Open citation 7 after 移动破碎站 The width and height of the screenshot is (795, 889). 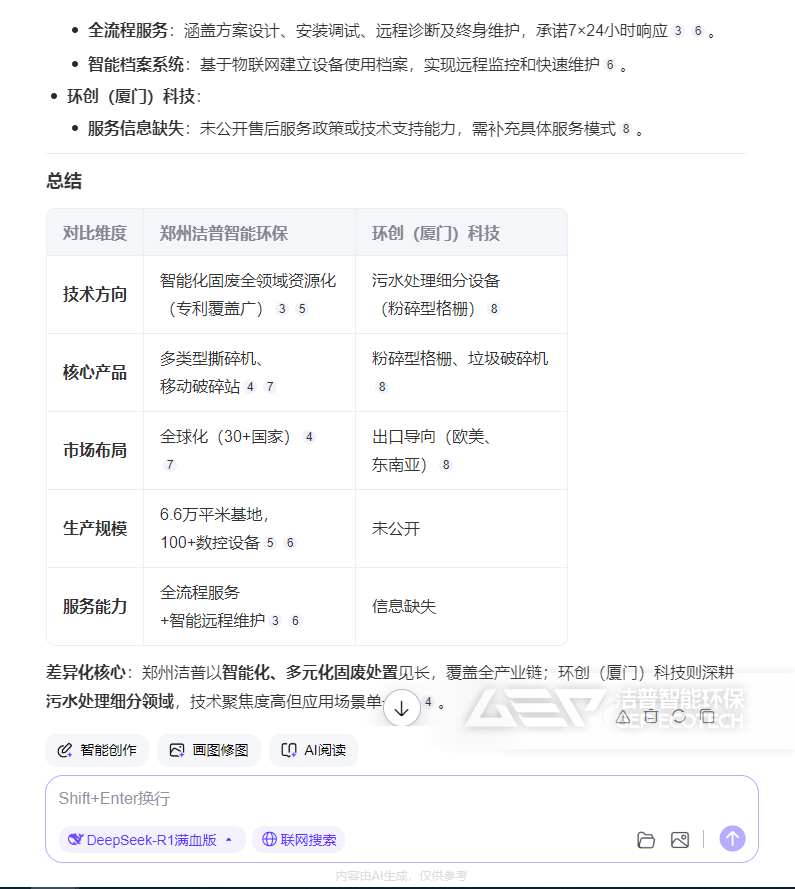point(270,387)
